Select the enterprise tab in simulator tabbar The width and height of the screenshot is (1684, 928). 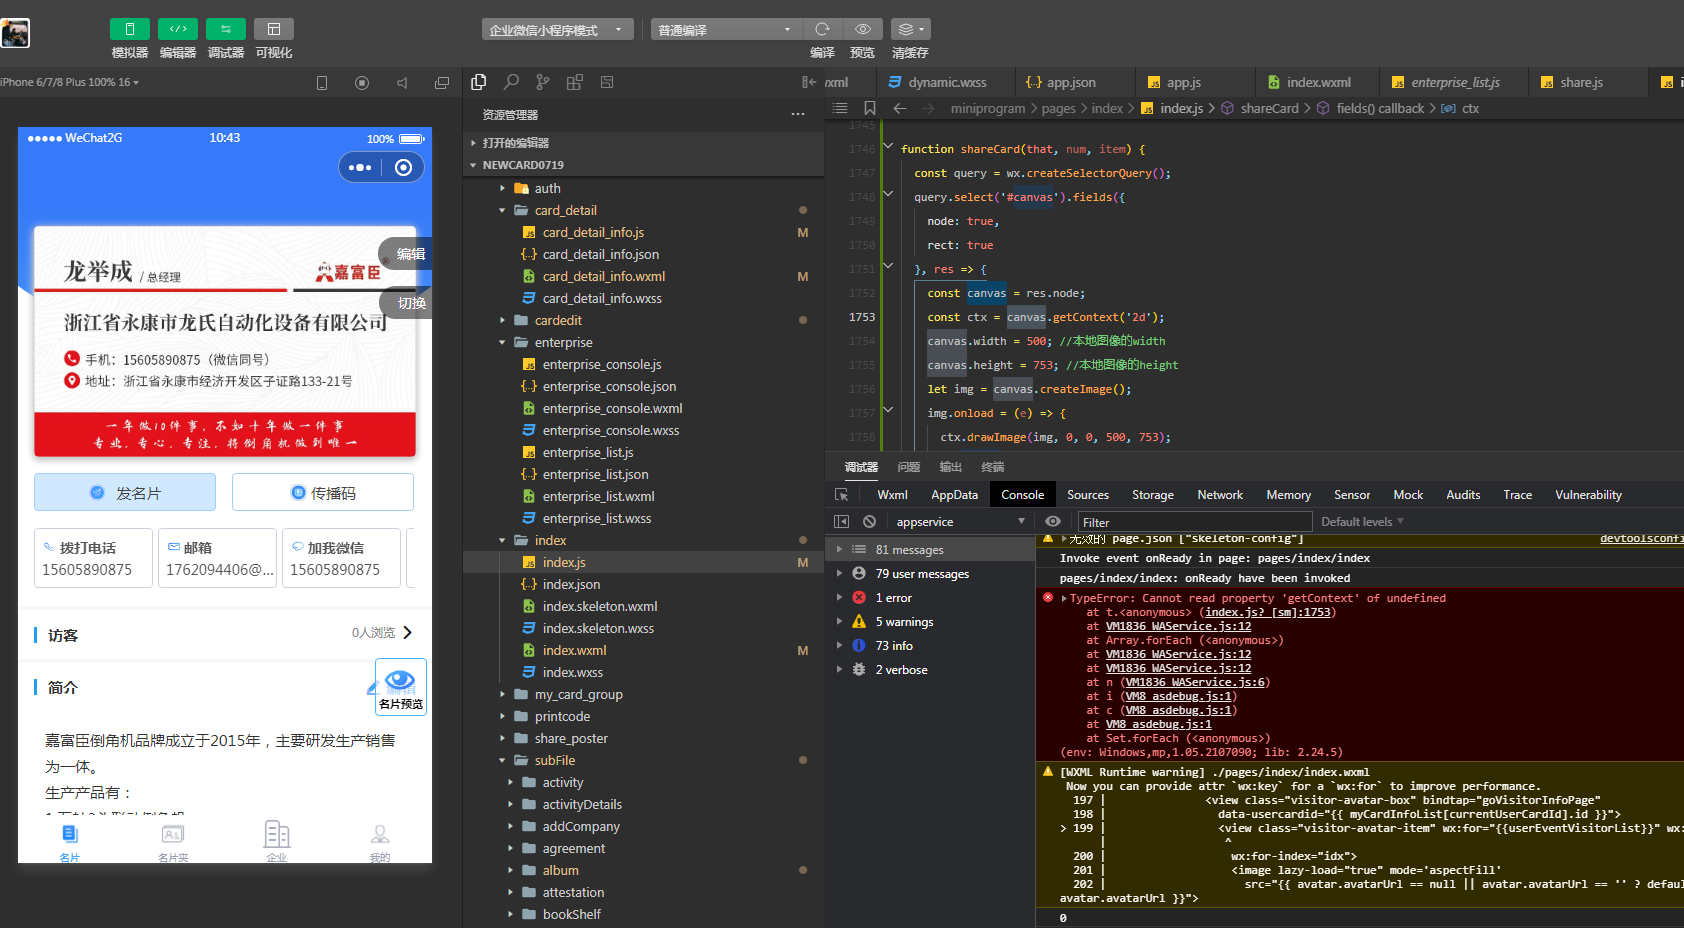(277, 841)
